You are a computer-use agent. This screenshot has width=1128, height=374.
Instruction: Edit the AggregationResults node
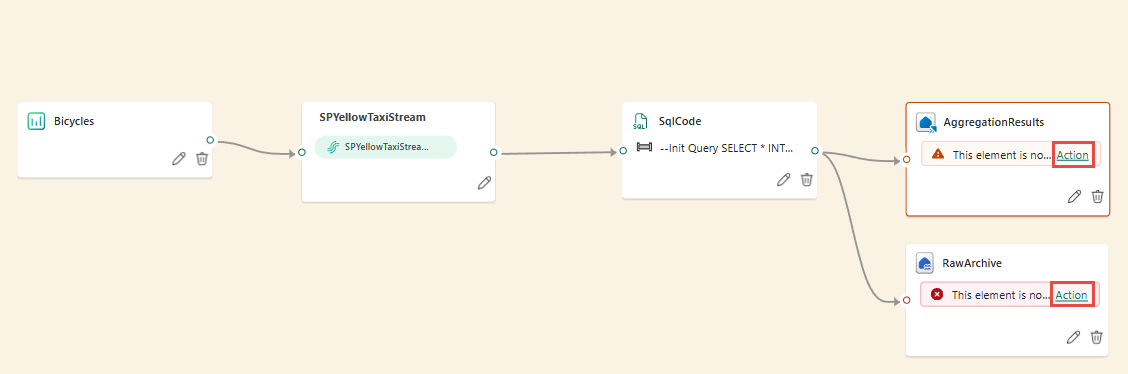click(x=1074, y=196)
